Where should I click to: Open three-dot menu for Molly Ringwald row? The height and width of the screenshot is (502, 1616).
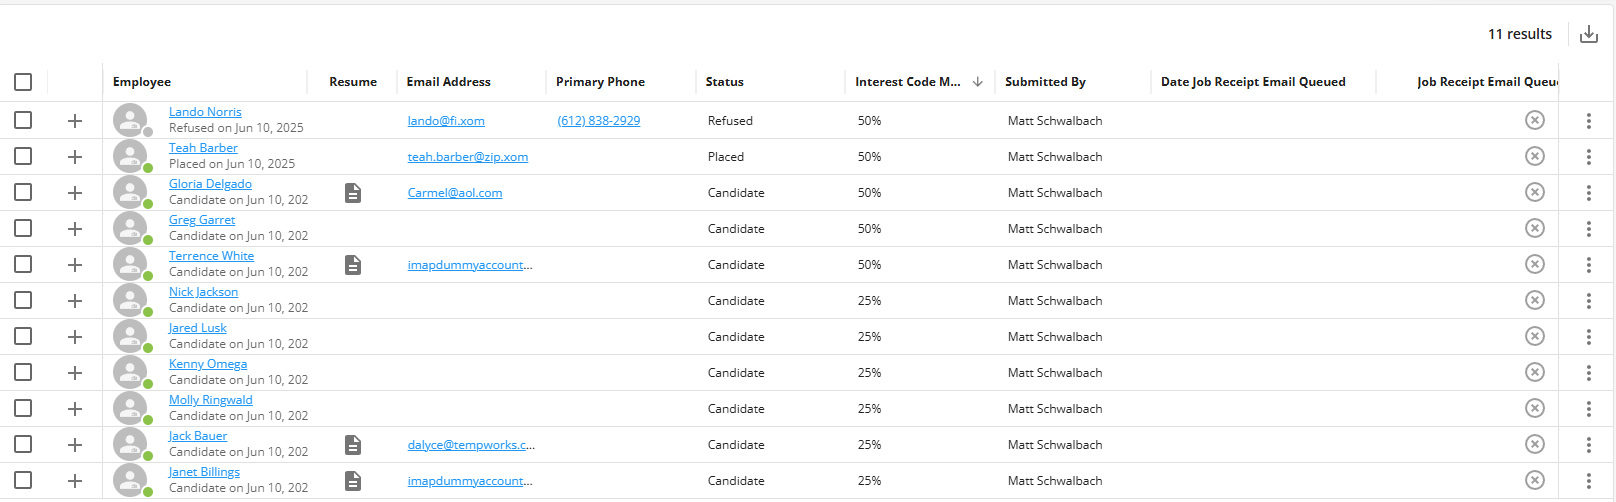[x=1588, y=409]
